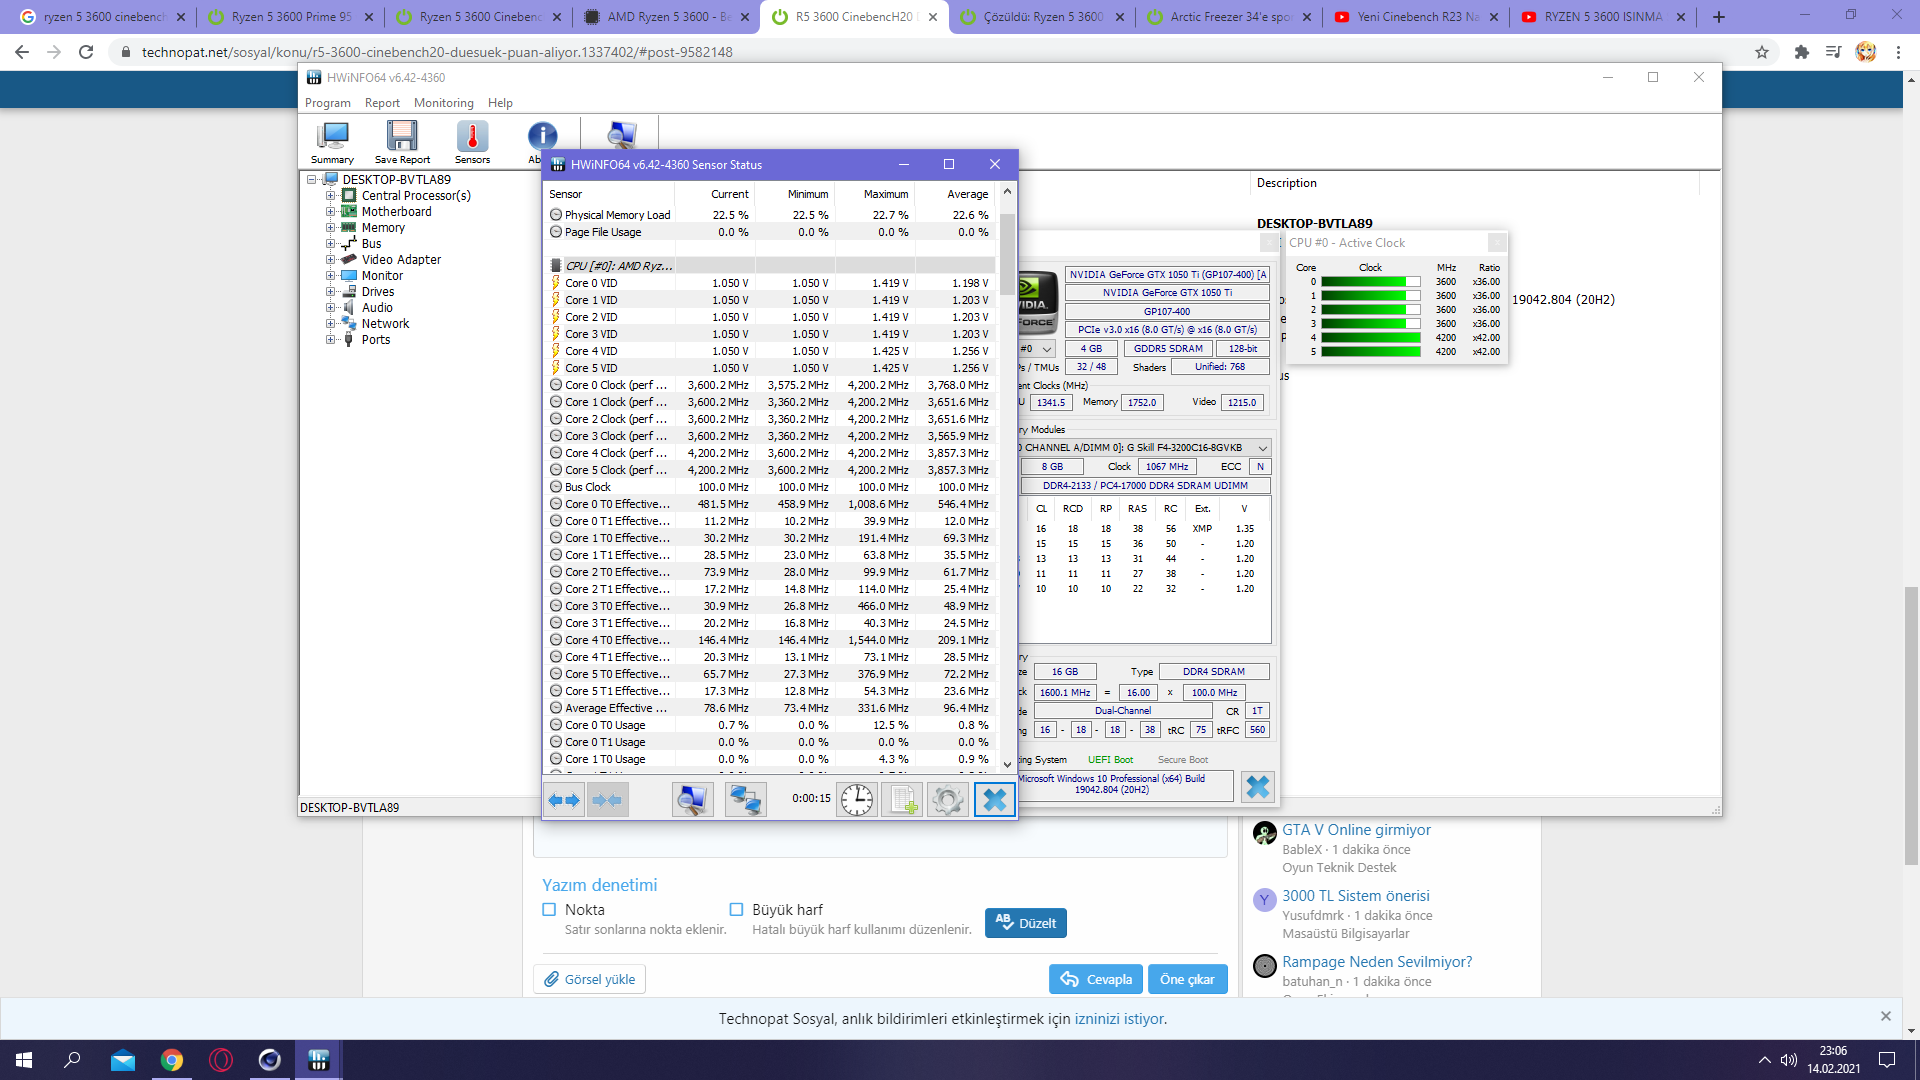Click the Cevapla reply button

[1096, 979]
